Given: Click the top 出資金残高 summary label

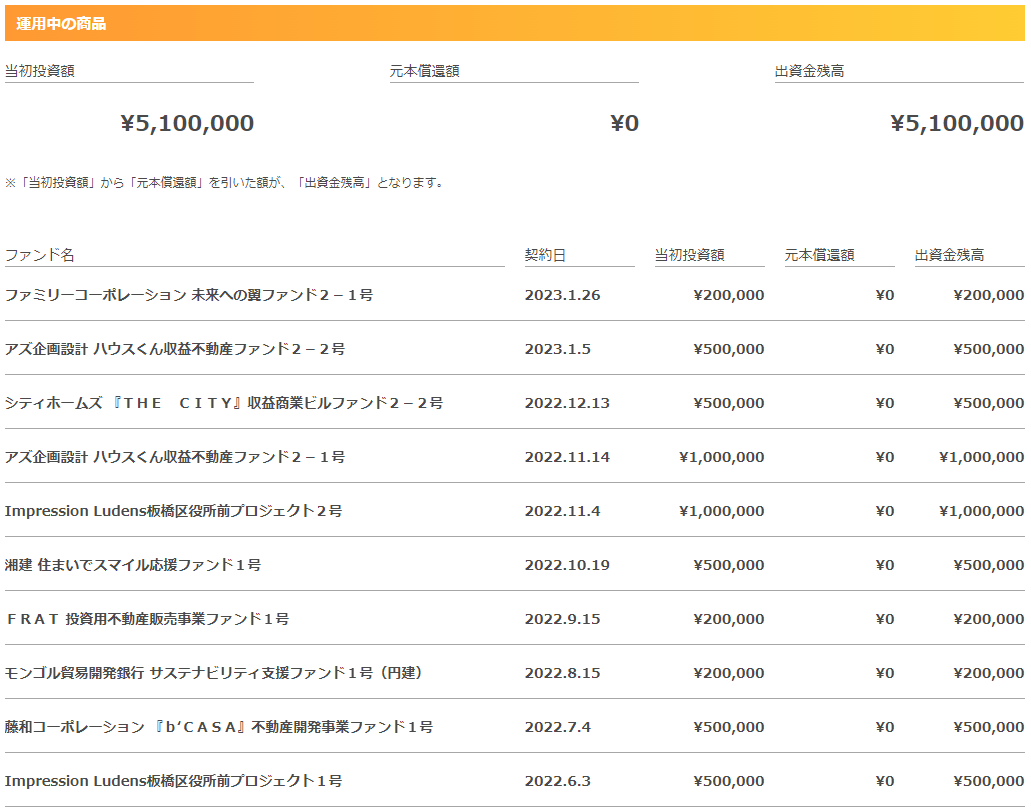Looking at the screenshot, I should pos(809,71).
